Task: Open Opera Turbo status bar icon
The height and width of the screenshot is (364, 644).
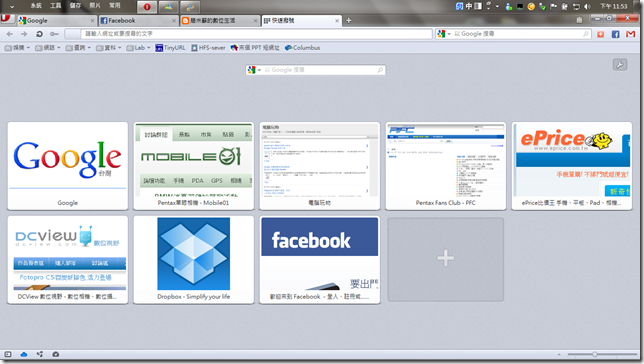Action: [x=55, y=354]
